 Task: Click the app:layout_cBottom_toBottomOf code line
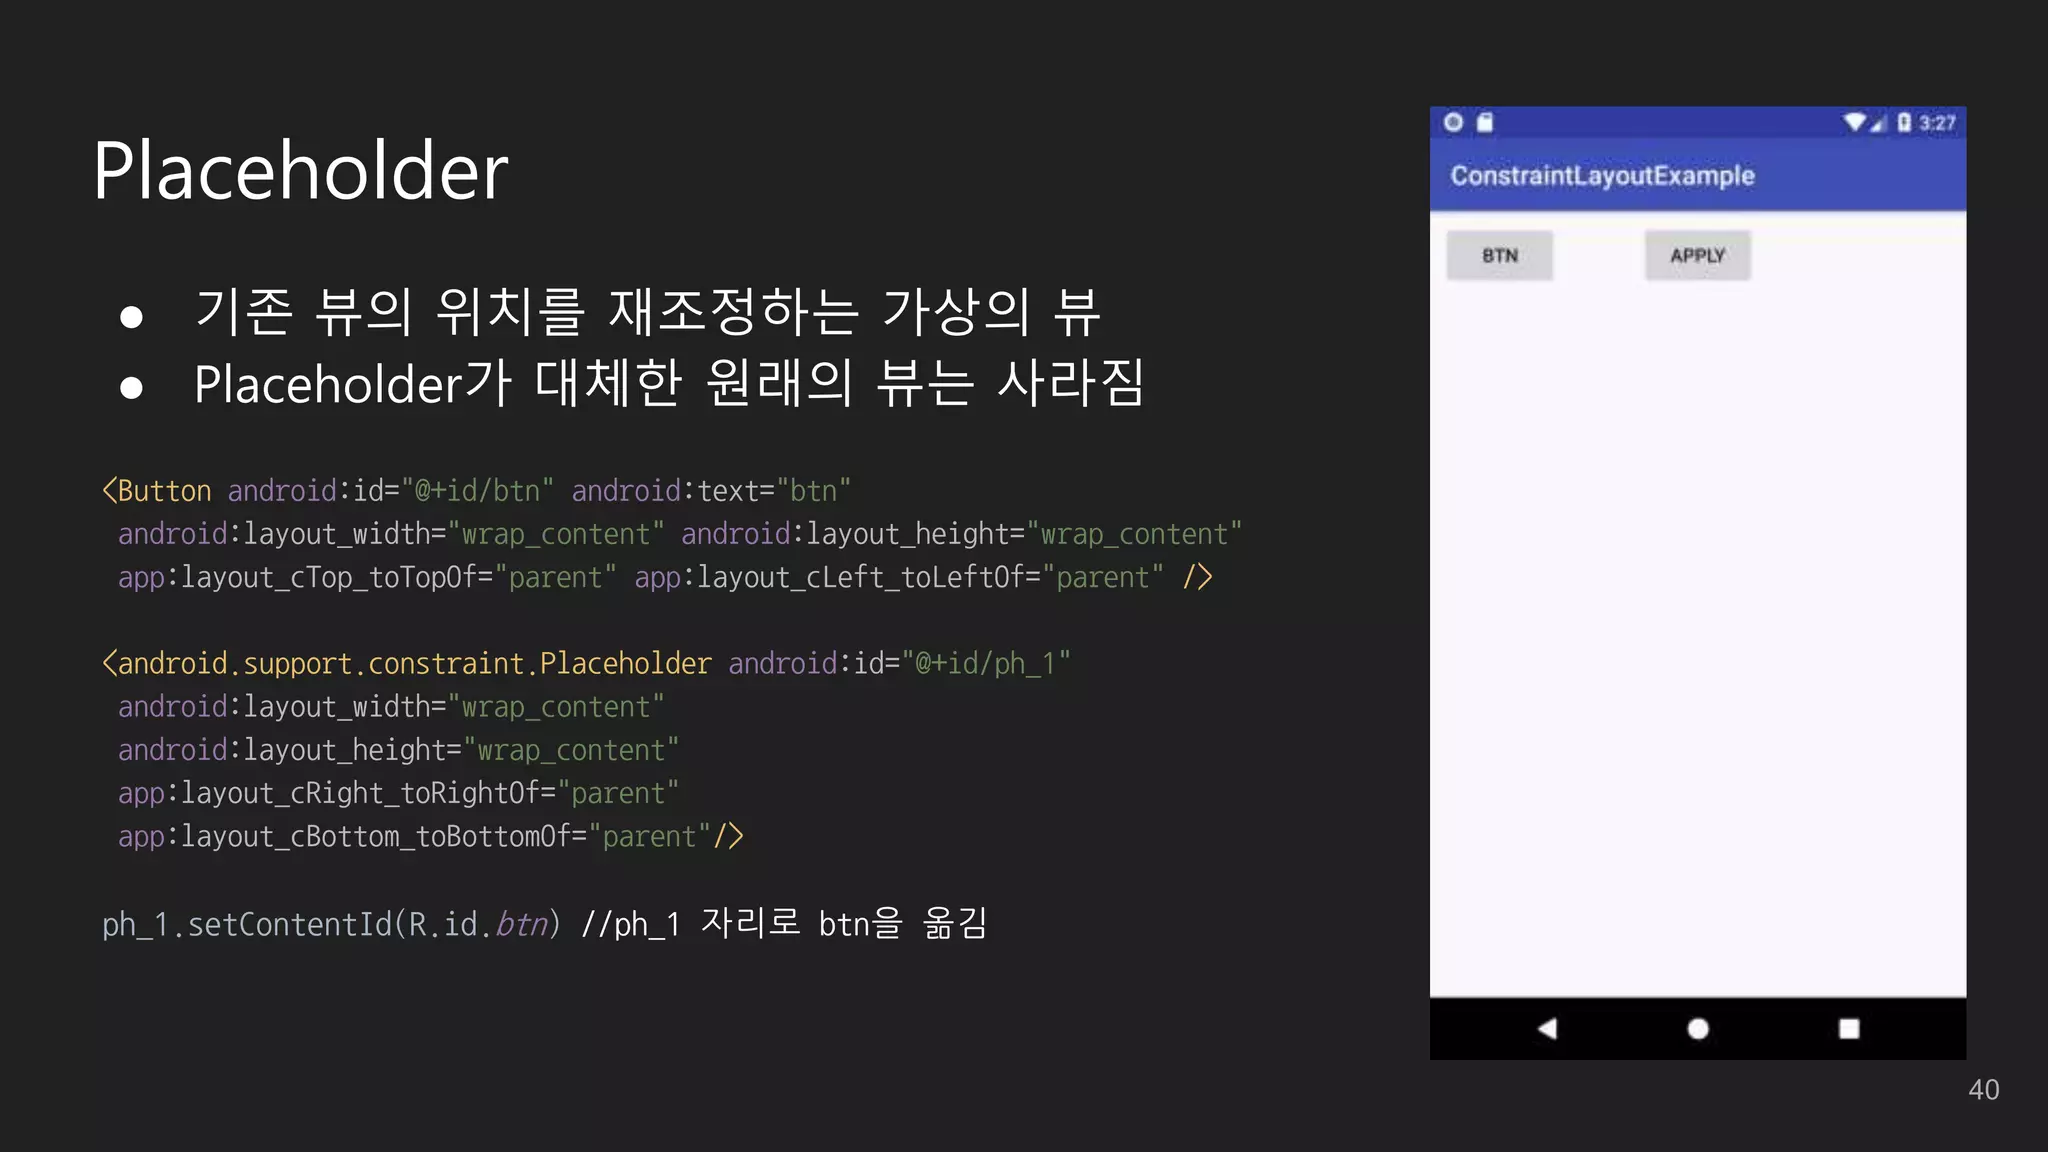430,836
